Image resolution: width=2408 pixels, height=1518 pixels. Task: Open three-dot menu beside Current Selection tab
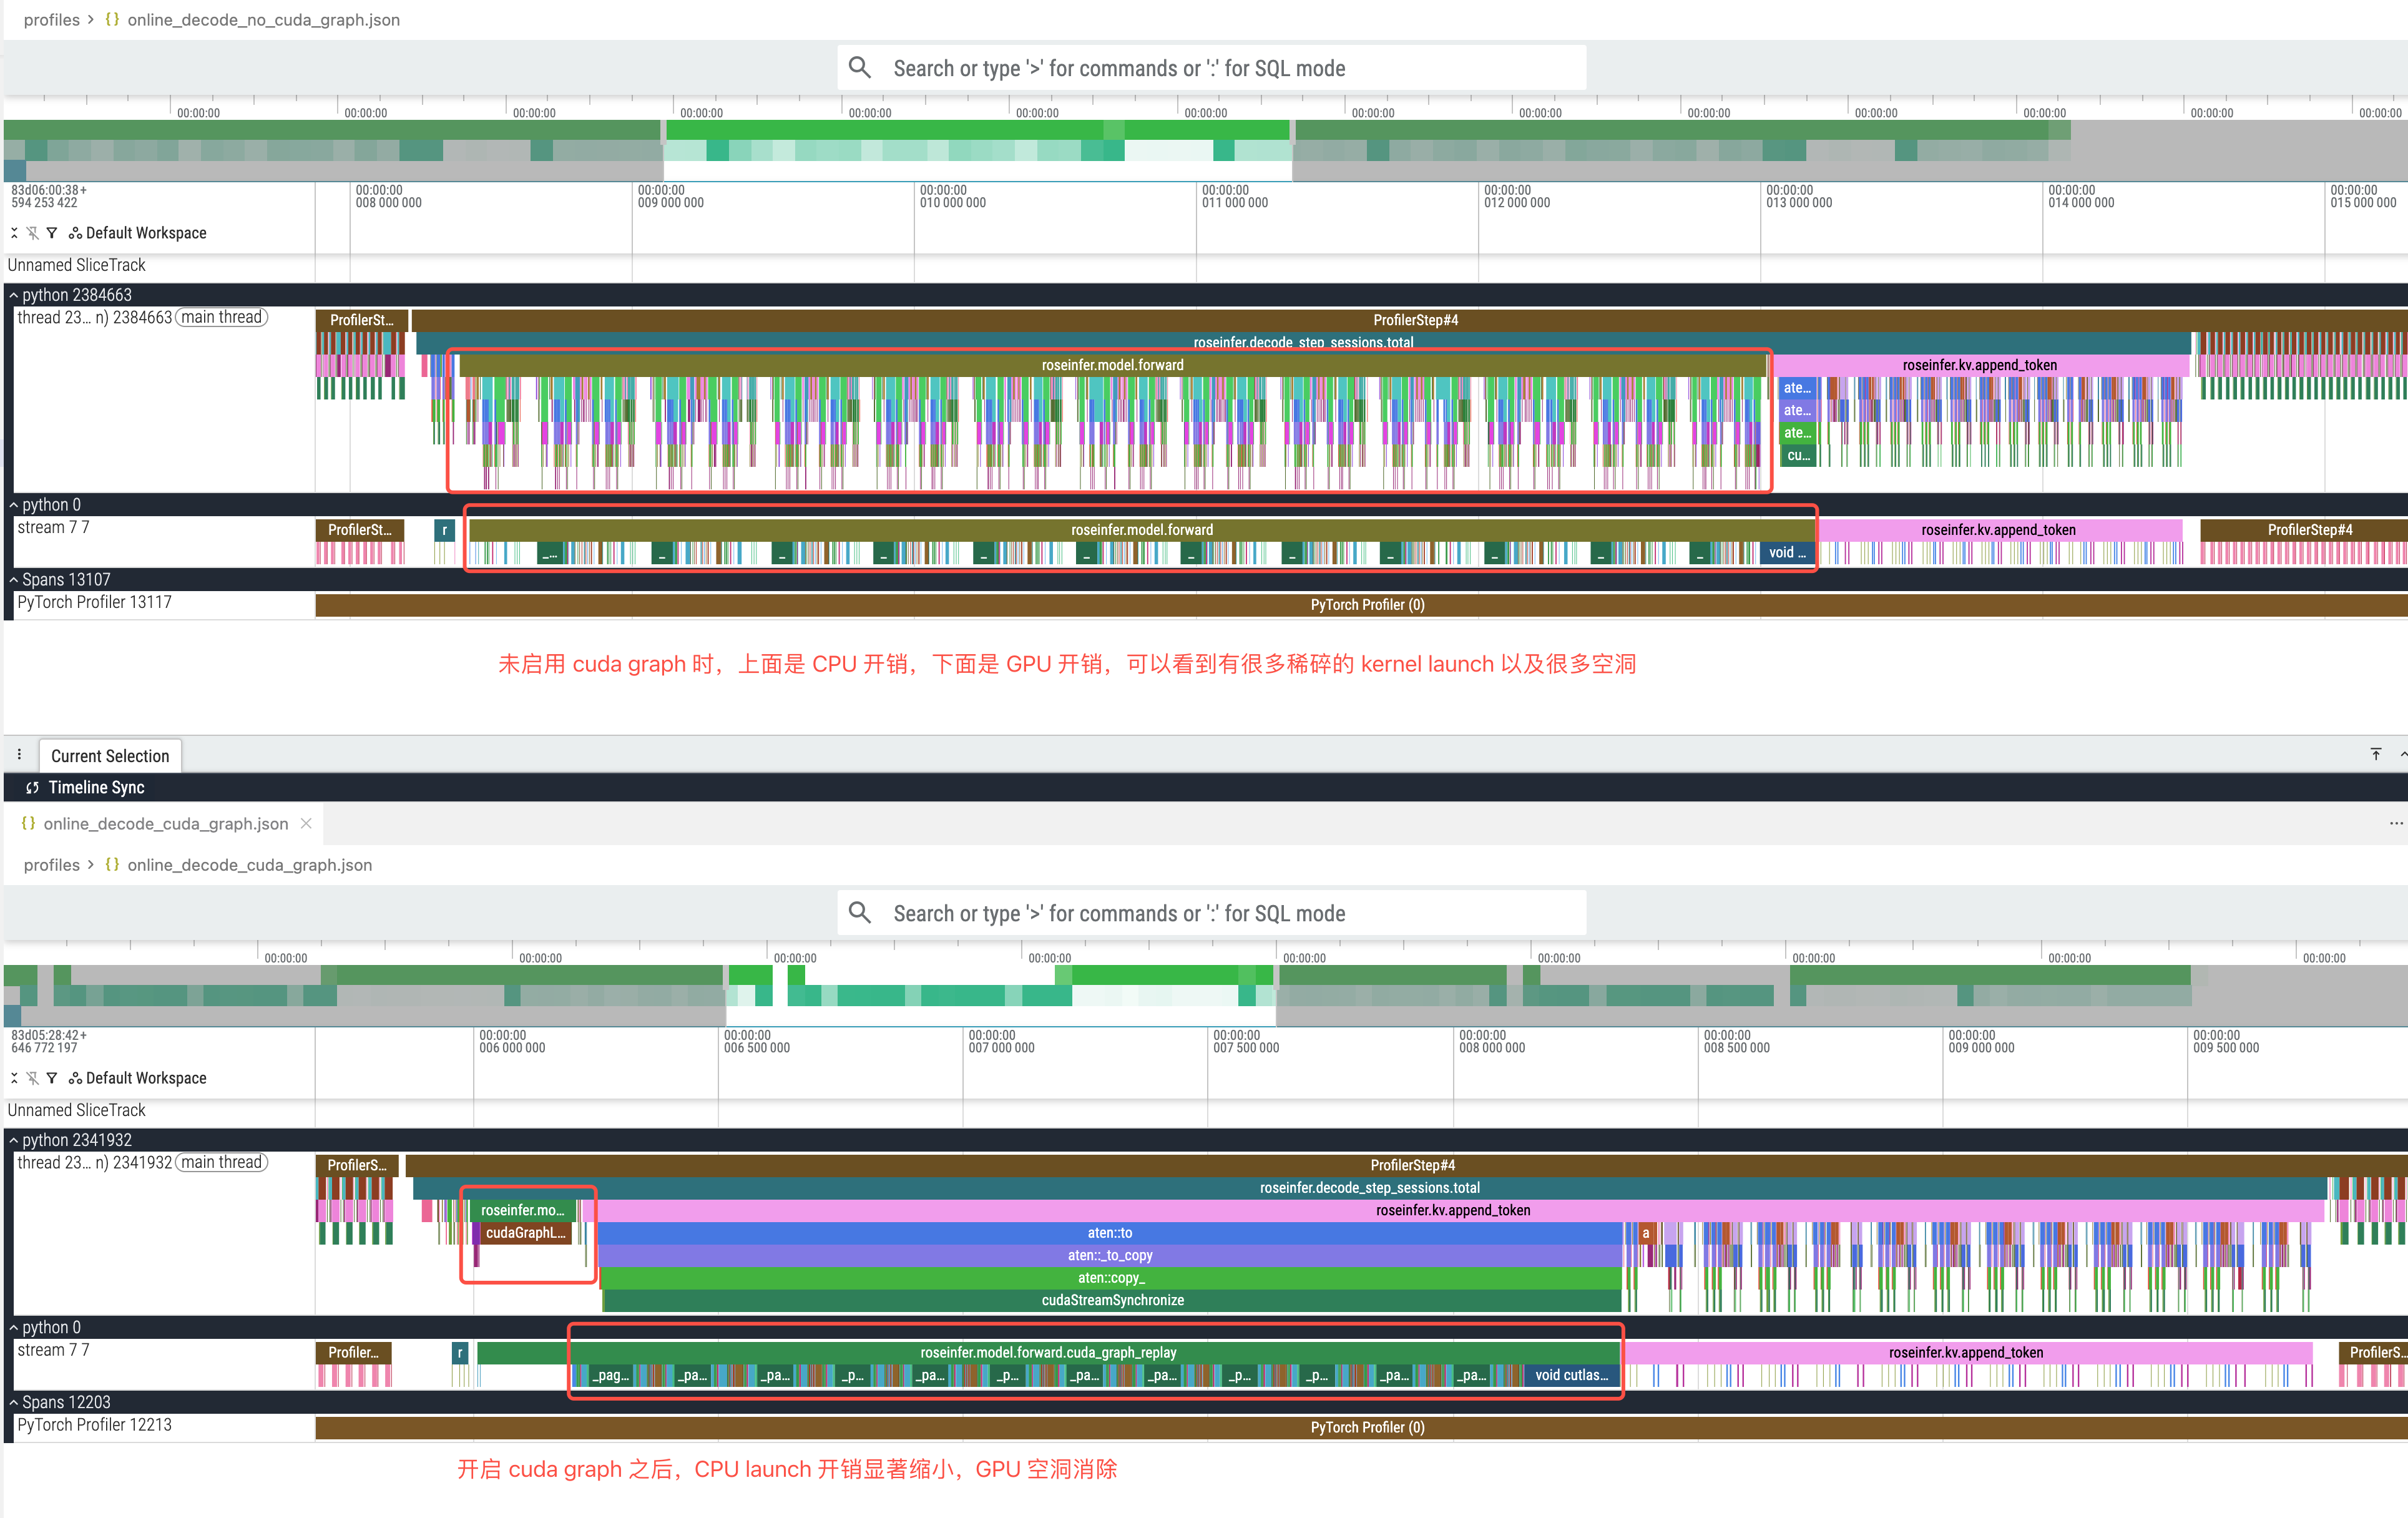pyautogui.click(x=19, y=755)
